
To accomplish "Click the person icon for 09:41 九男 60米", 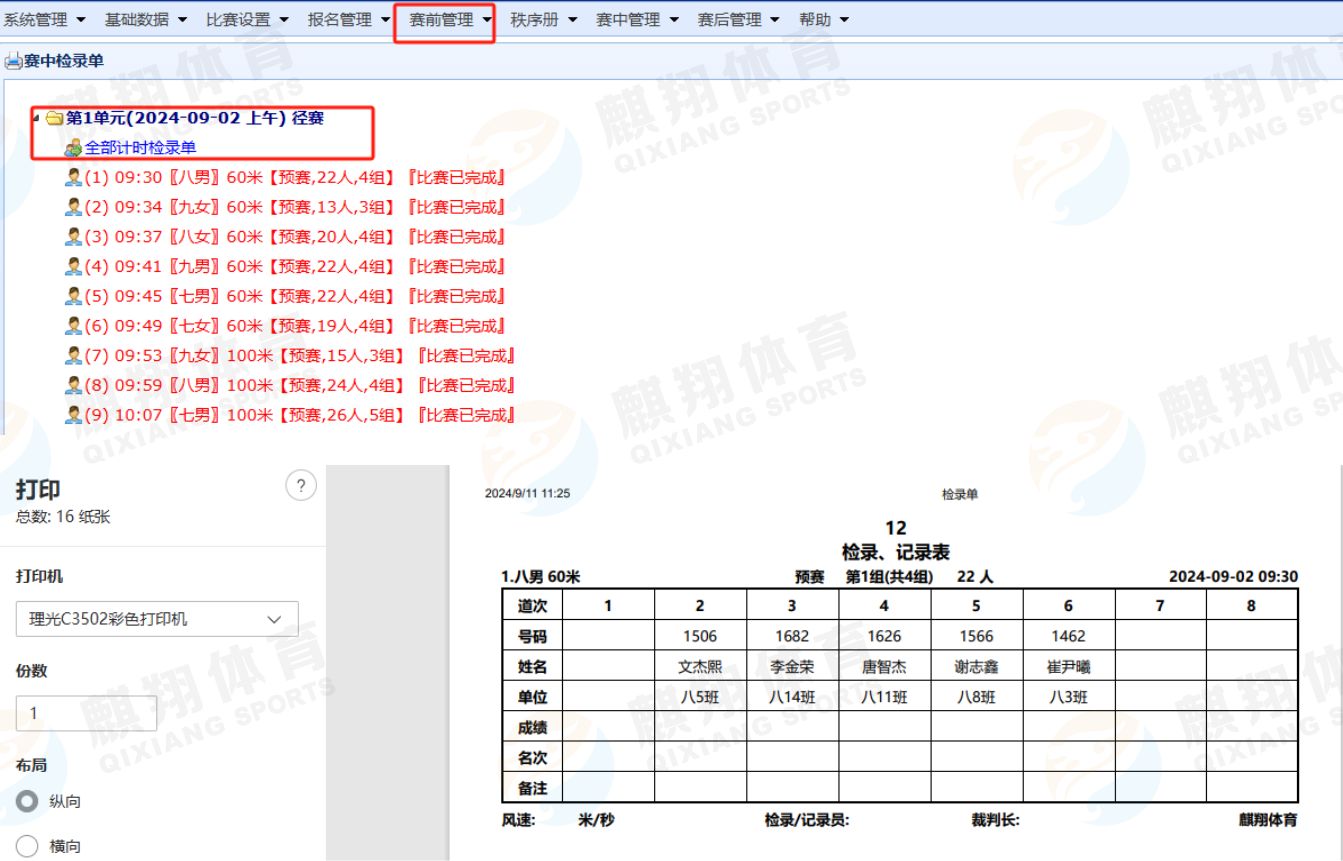I will coord(73,267).
